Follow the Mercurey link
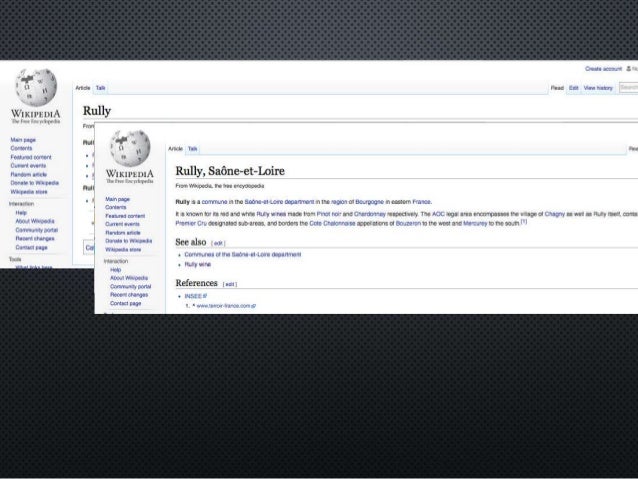 pos(475,223)
